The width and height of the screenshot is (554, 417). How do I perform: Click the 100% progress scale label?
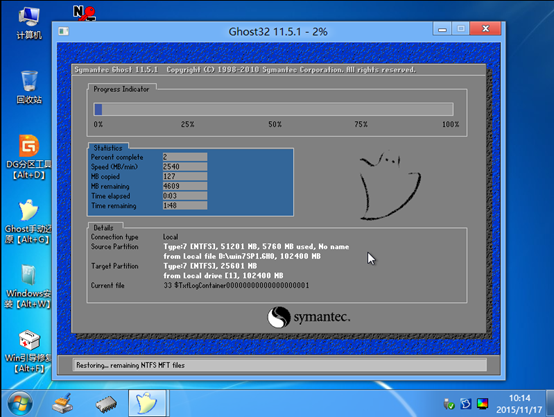450,124
